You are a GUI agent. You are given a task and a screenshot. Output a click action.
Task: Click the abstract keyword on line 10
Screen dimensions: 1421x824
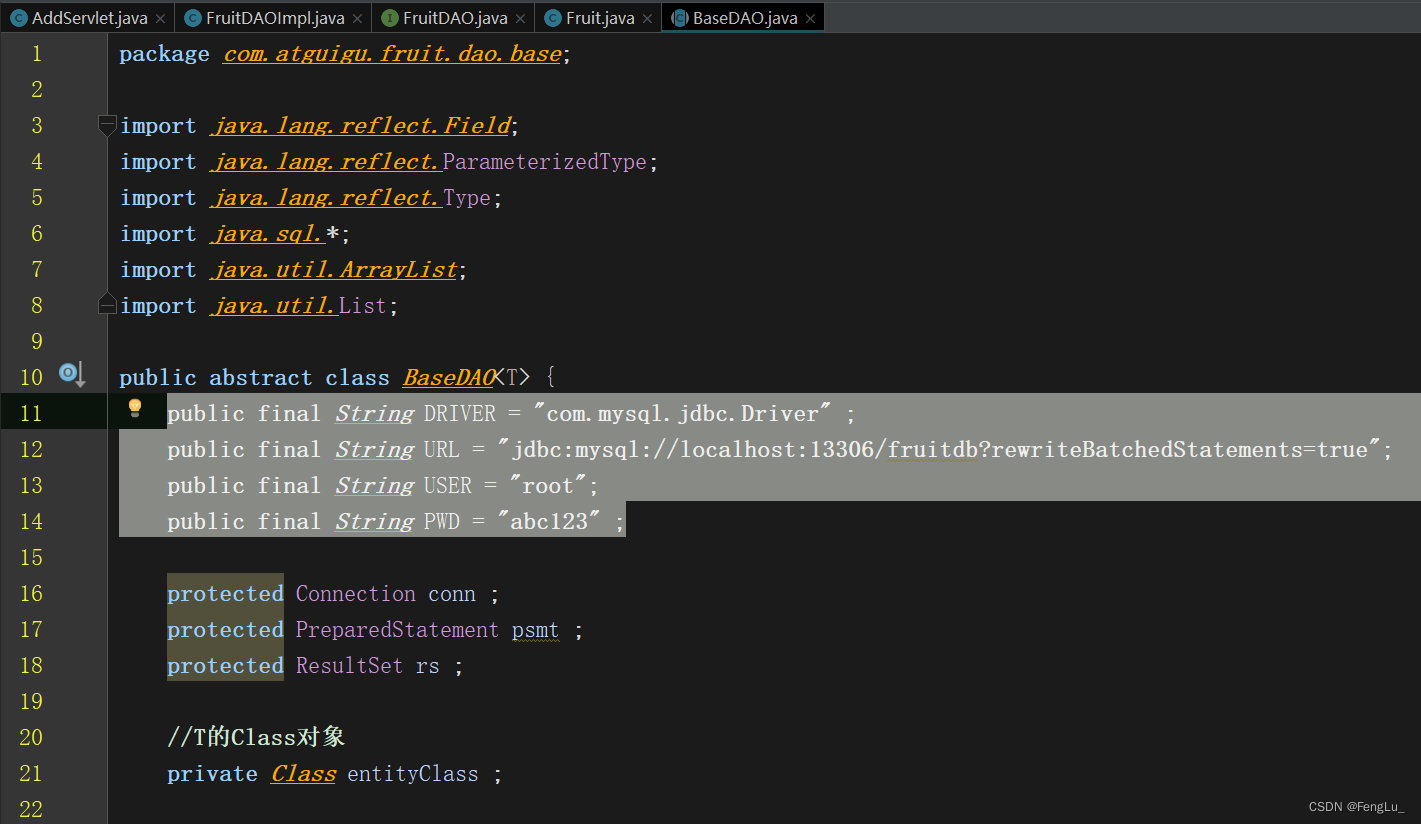(260, 378)
